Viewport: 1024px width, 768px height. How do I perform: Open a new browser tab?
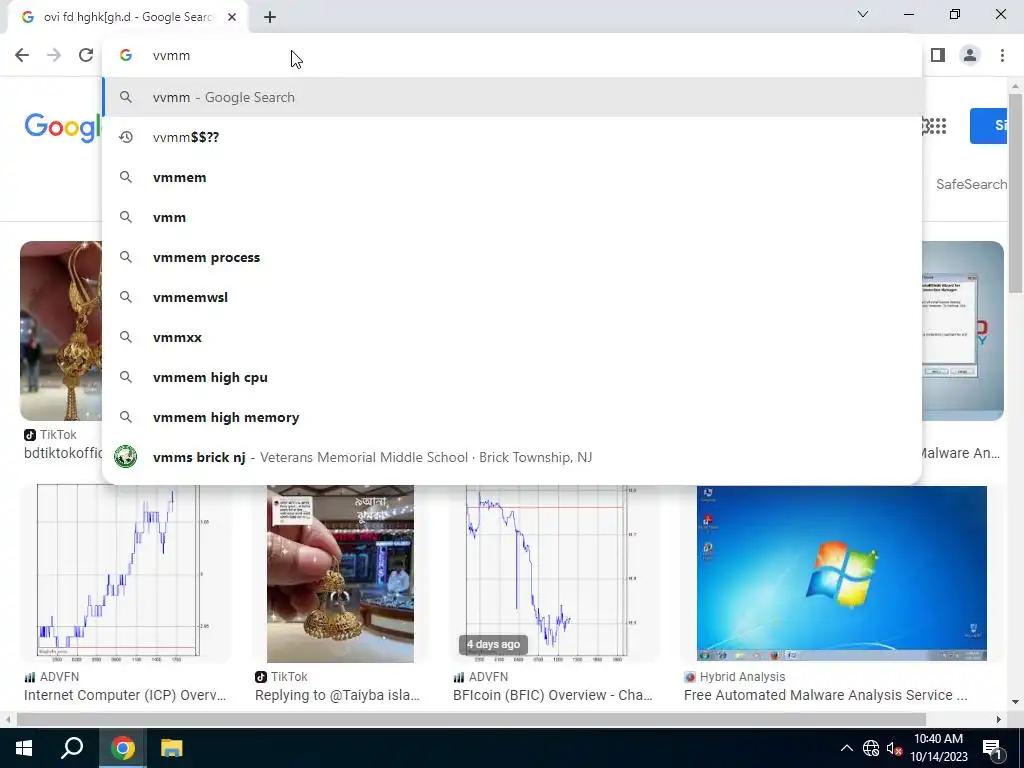(x=270, y=17)
